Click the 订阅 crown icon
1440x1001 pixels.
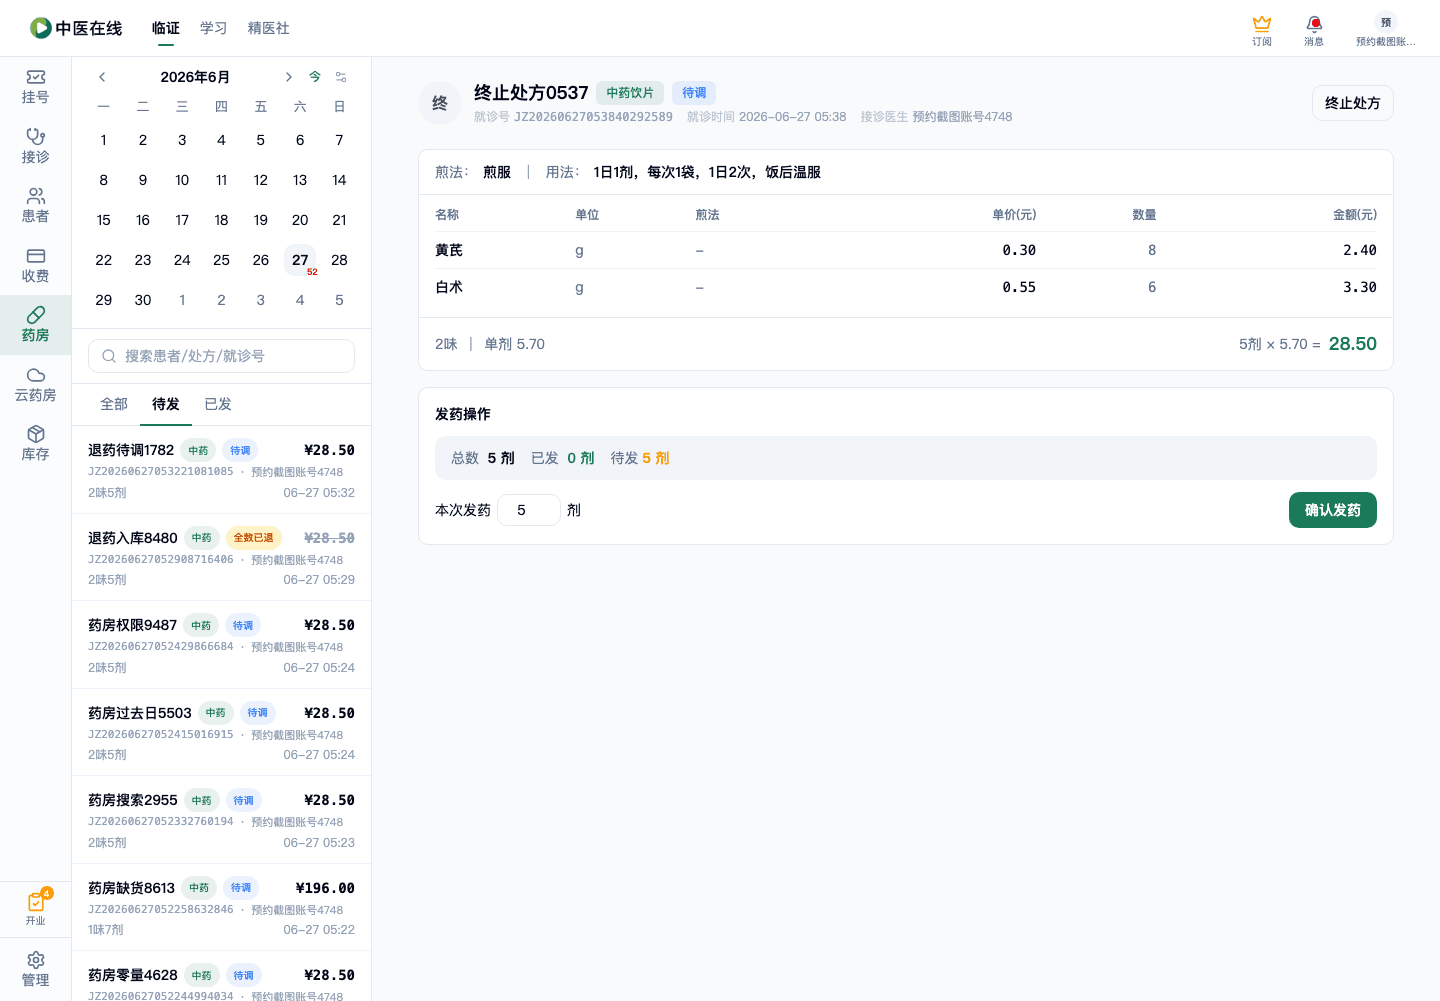tap(1262, 30)
